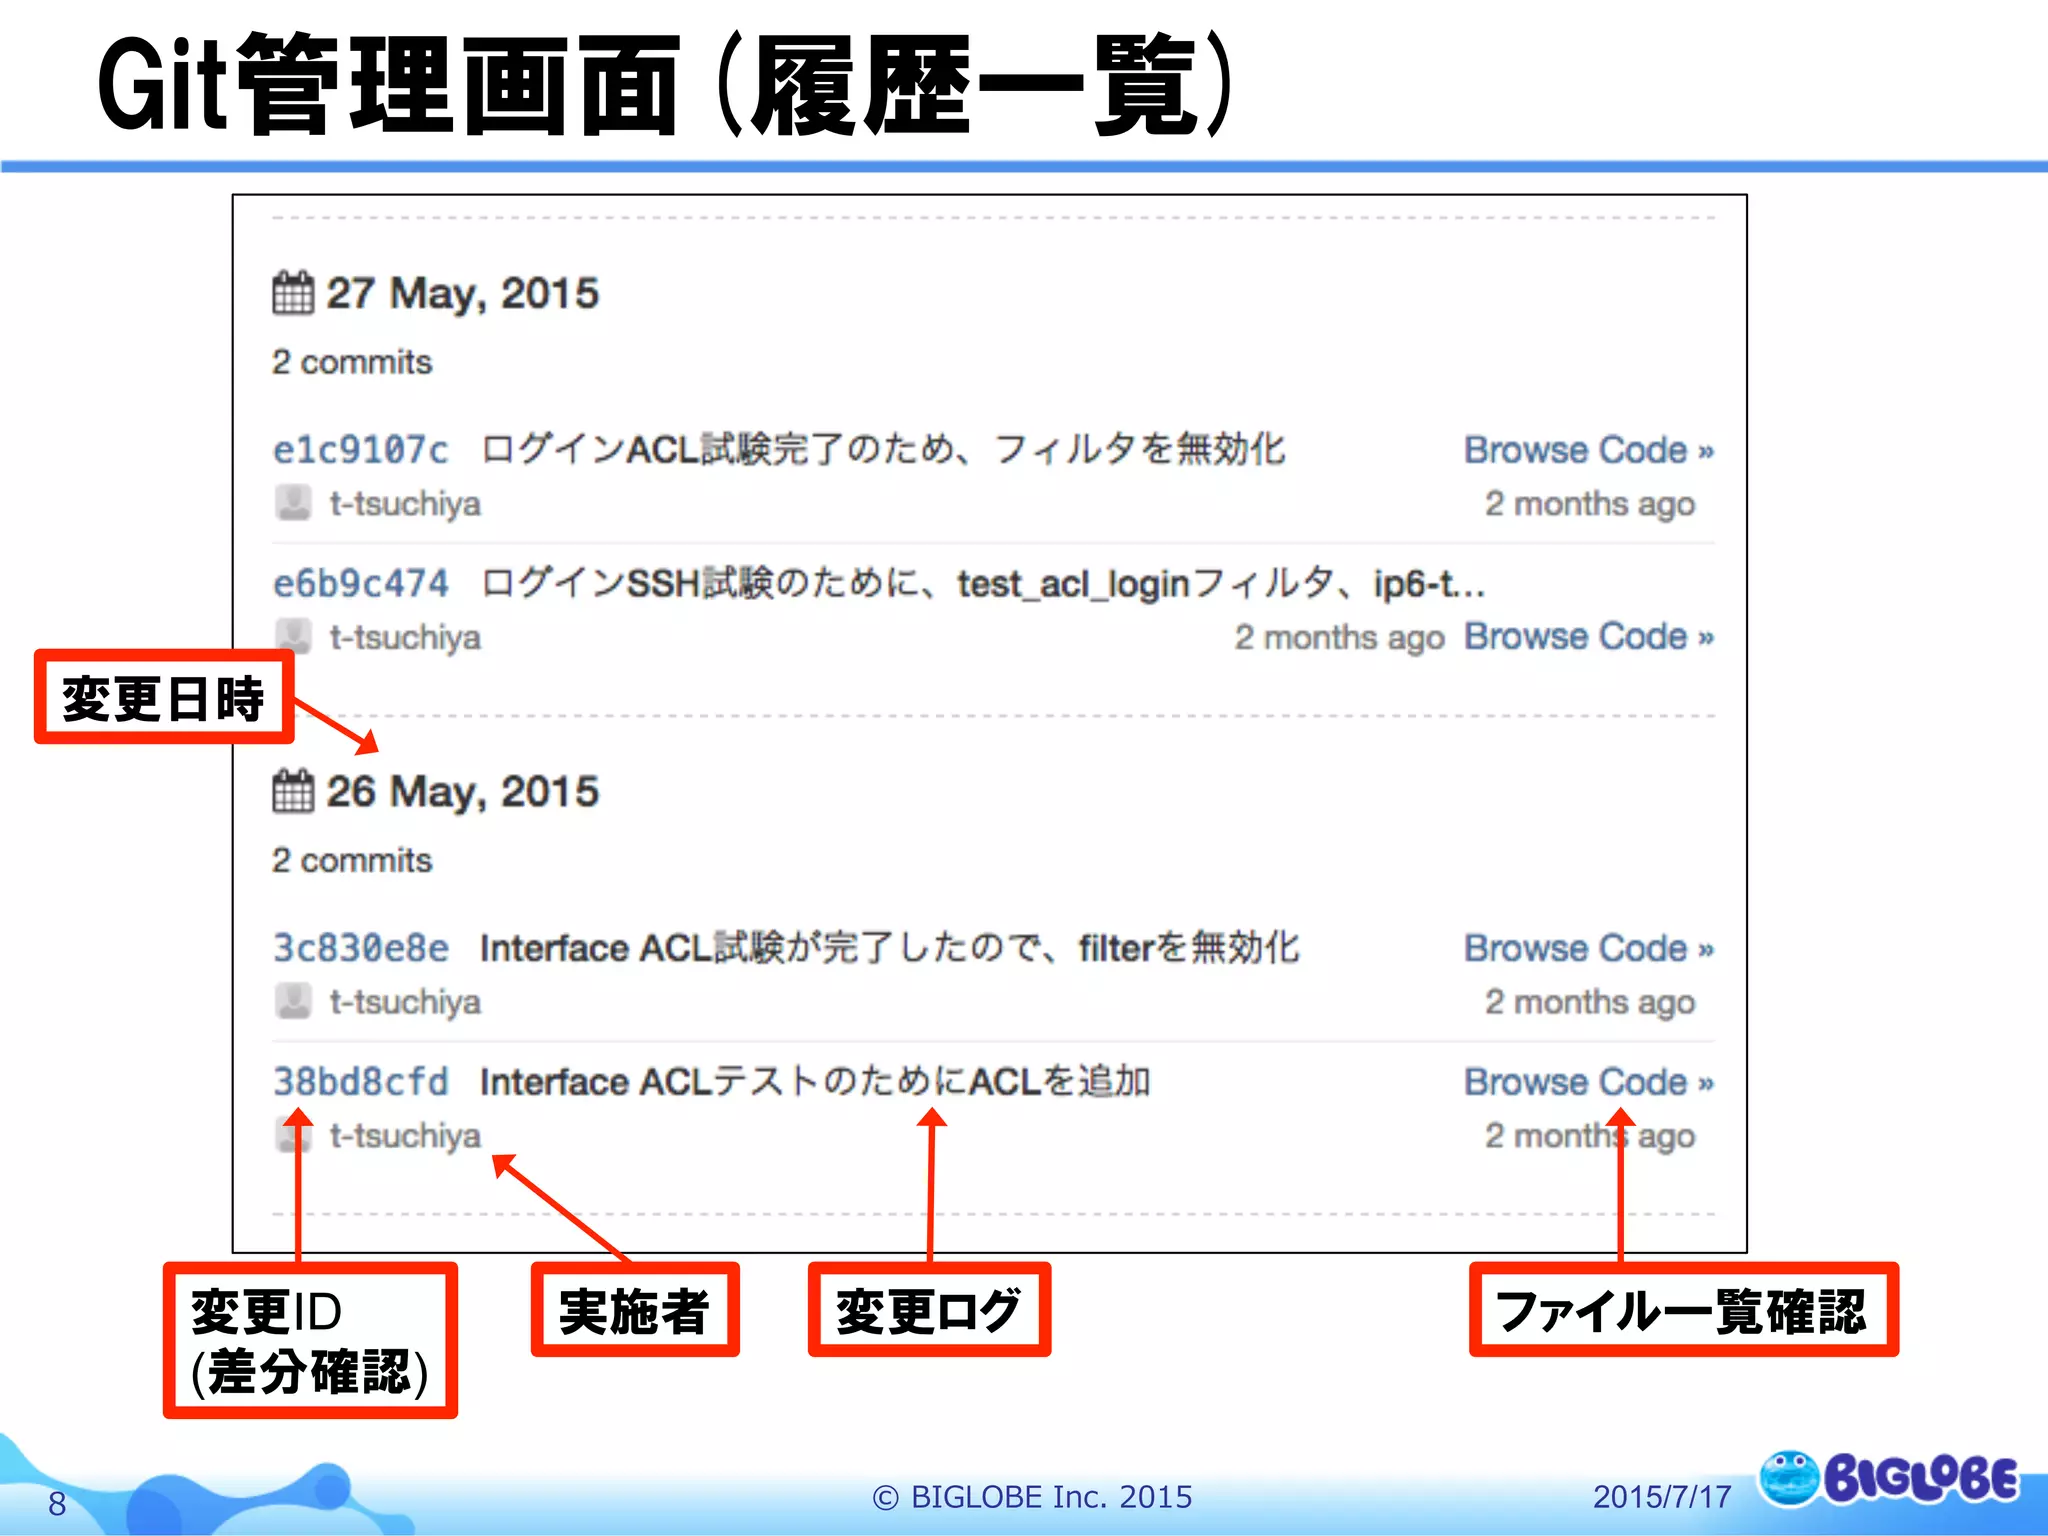Open commit e1c9107c diff
The height and width of the screenshot is (1536, 2048).
coord(360,450)
